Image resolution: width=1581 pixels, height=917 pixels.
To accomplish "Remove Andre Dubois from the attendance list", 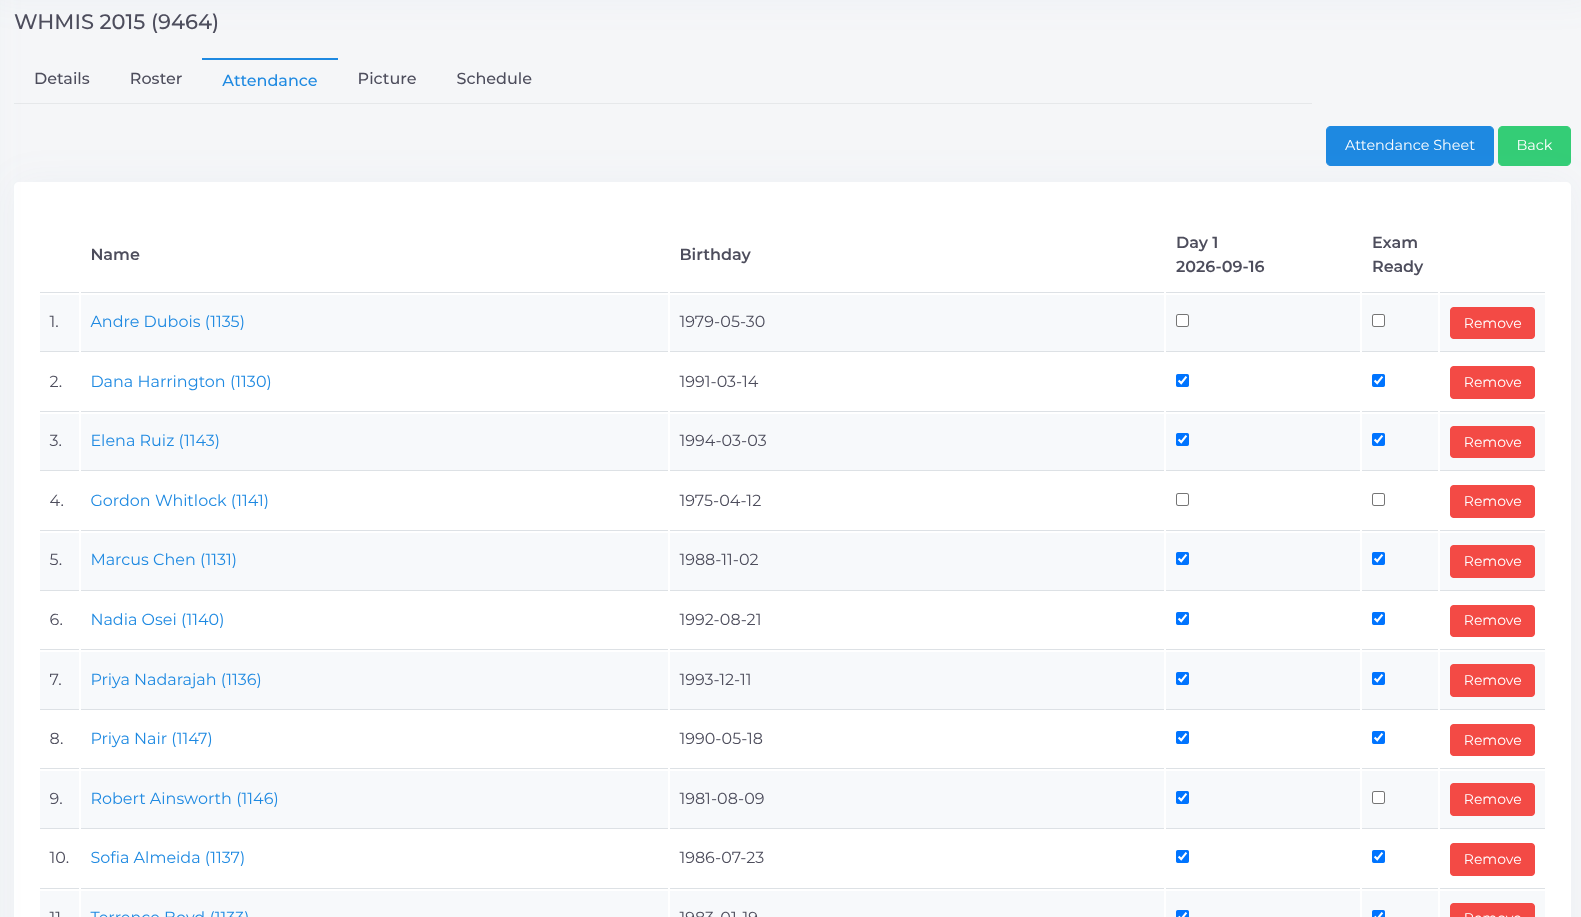I will [x=1492, y=323].
